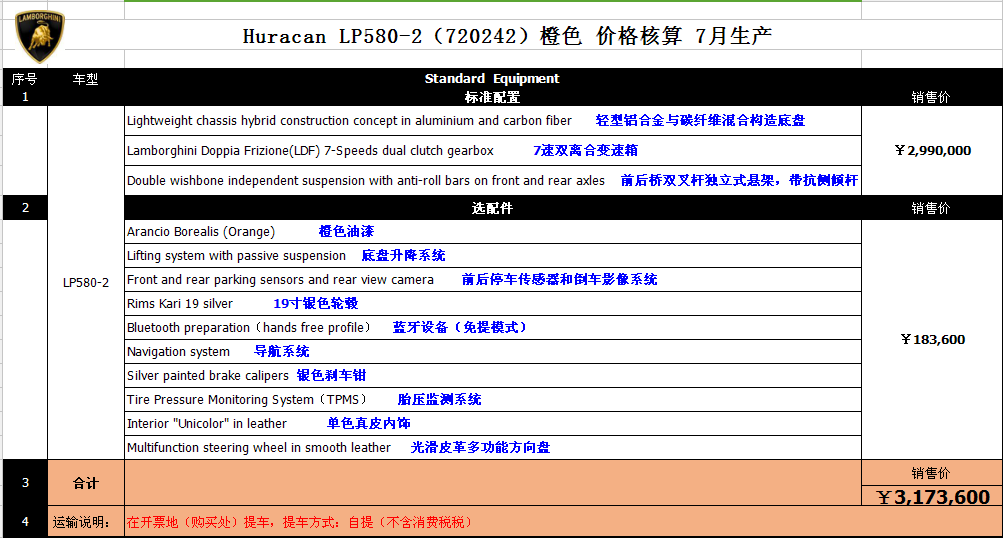Select the Interior Unicolor in leather row
This screenshot has height=538, width=1003.
point(493,423)
